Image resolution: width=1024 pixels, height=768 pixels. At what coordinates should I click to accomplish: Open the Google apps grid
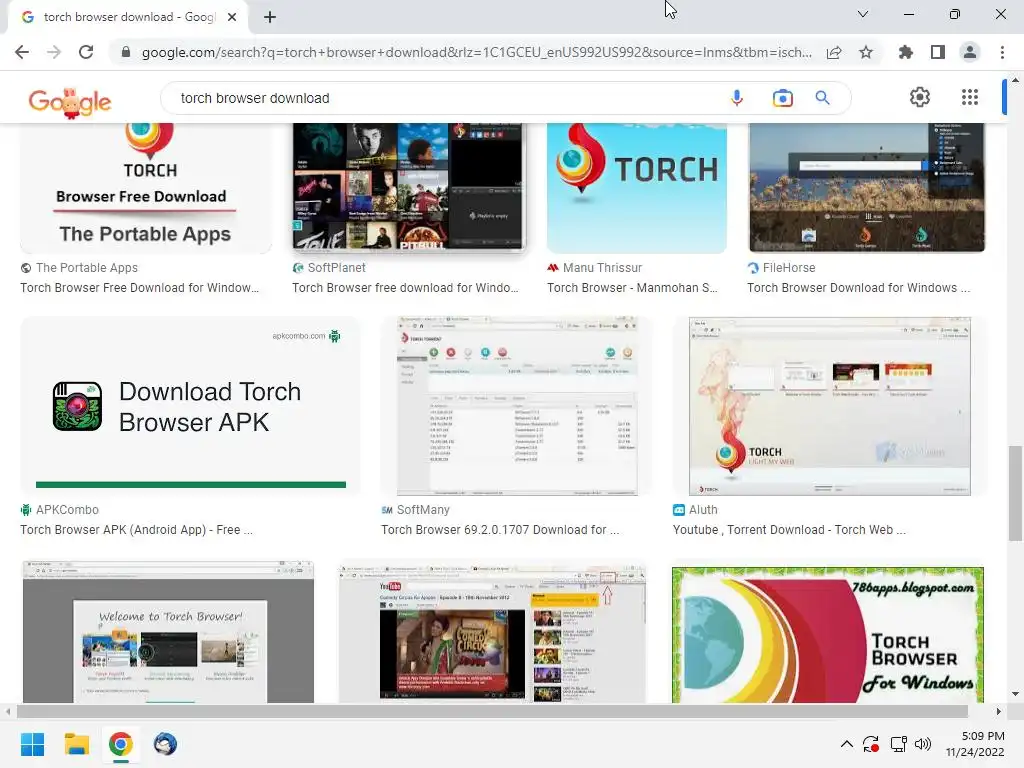point(970,97)
